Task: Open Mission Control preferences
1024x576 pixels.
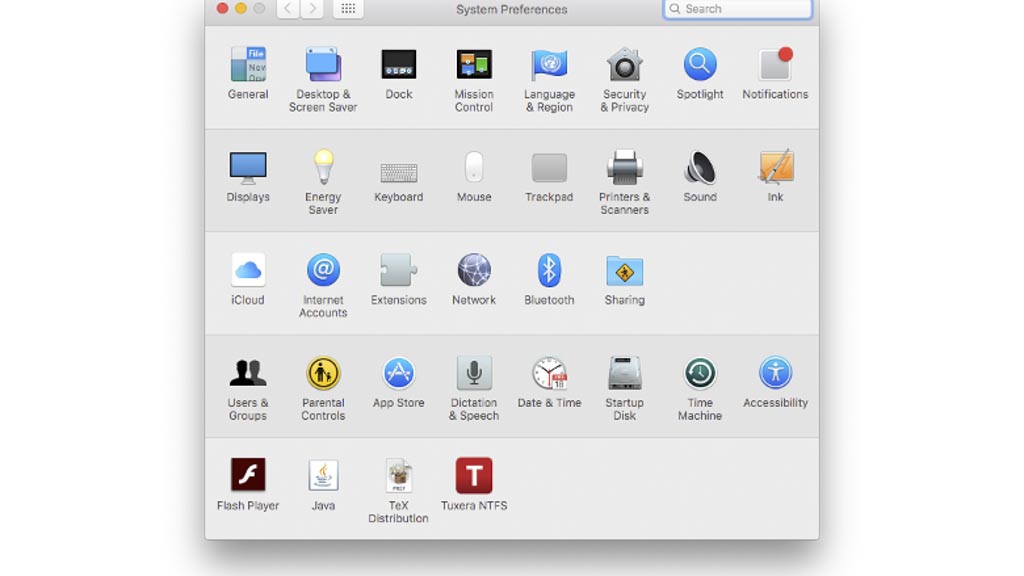Action: pos(474,65)
